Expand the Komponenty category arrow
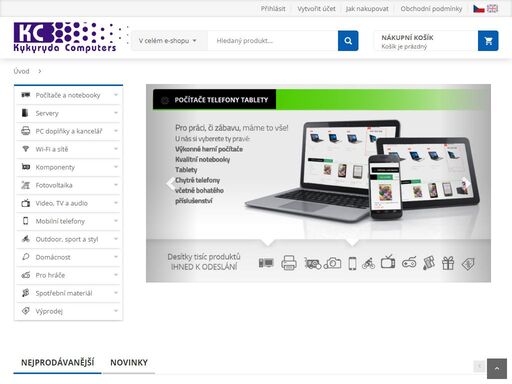Image resolution: width=512 pixels, height=384 pixels. [x=116, y=167]
